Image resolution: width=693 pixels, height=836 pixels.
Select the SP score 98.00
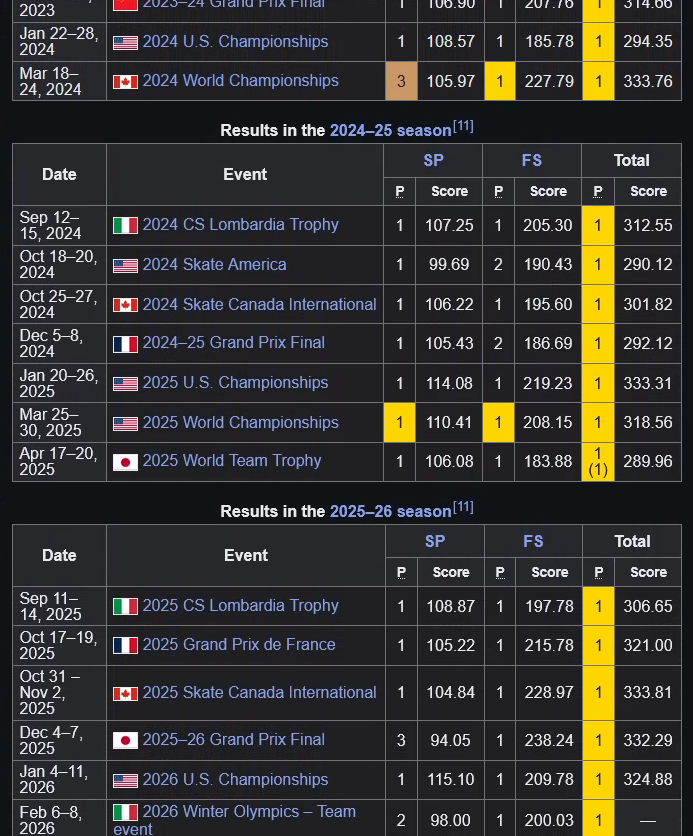(450, 820)
